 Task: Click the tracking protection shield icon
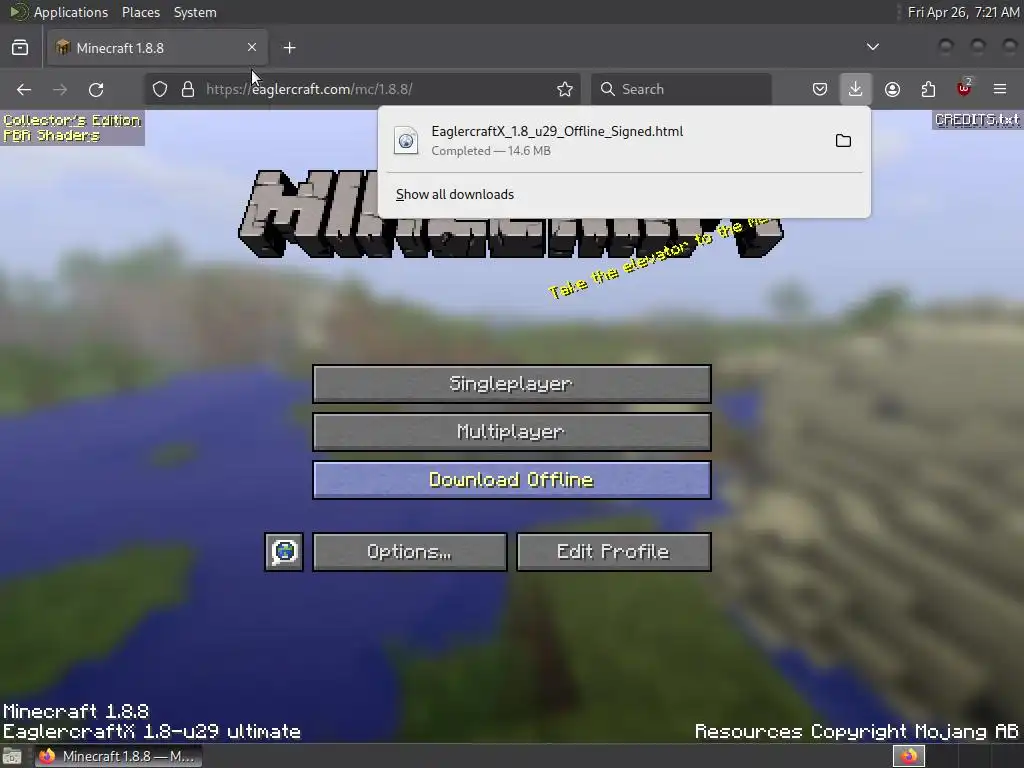[160, 89]
